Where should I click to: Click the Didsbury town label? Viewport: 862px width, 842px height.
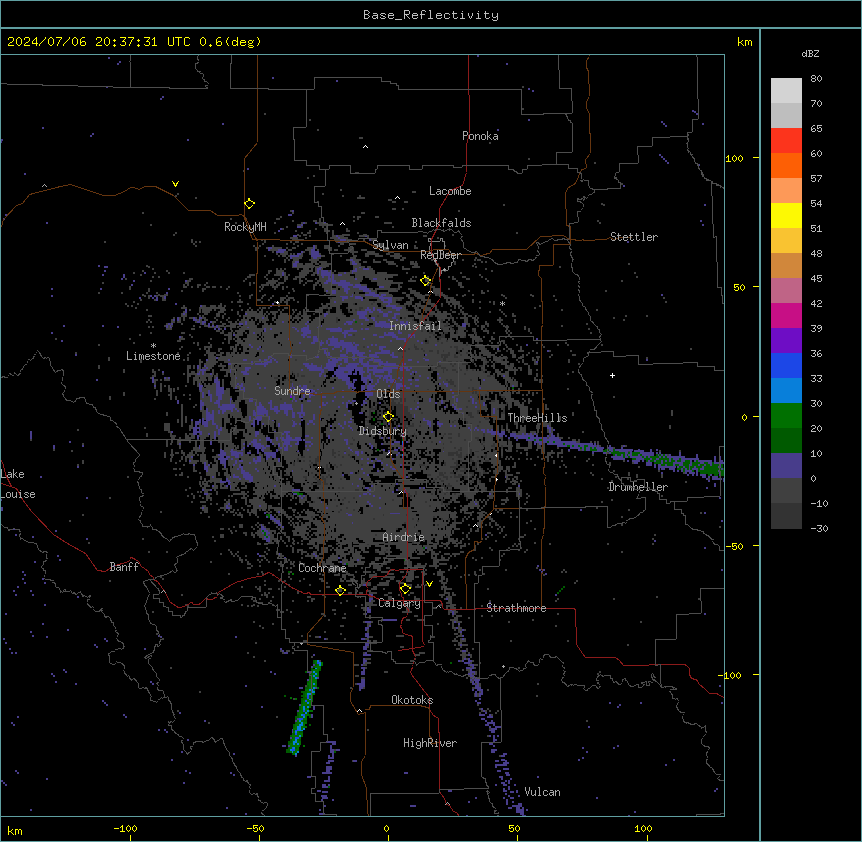coord(383,431)
